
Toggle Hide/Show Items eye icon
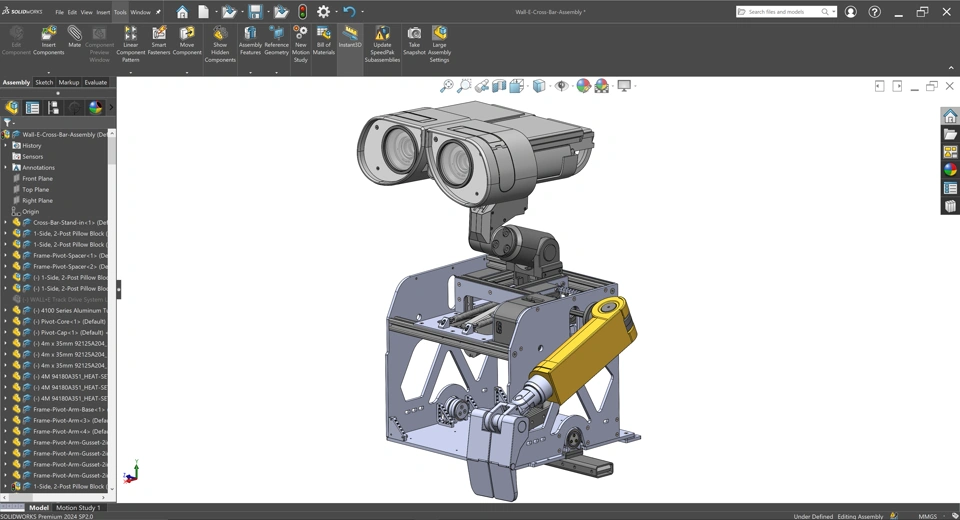coord(561,86)
